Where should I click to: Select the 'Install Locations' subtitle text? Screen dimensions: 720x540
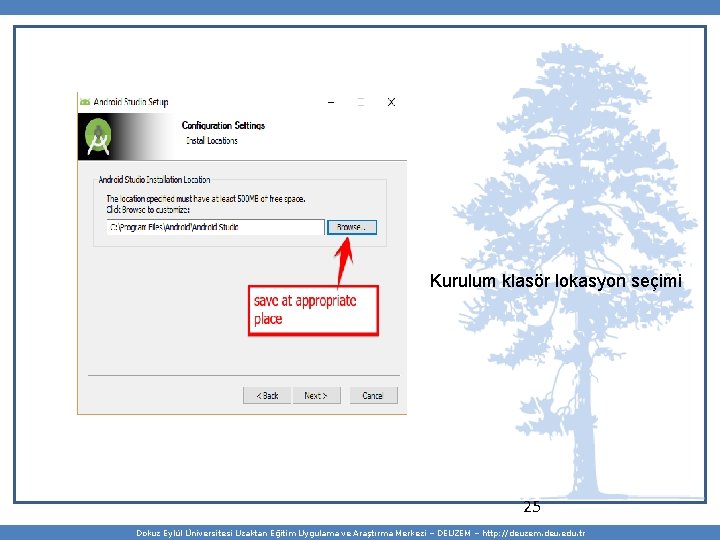(212, 141)
